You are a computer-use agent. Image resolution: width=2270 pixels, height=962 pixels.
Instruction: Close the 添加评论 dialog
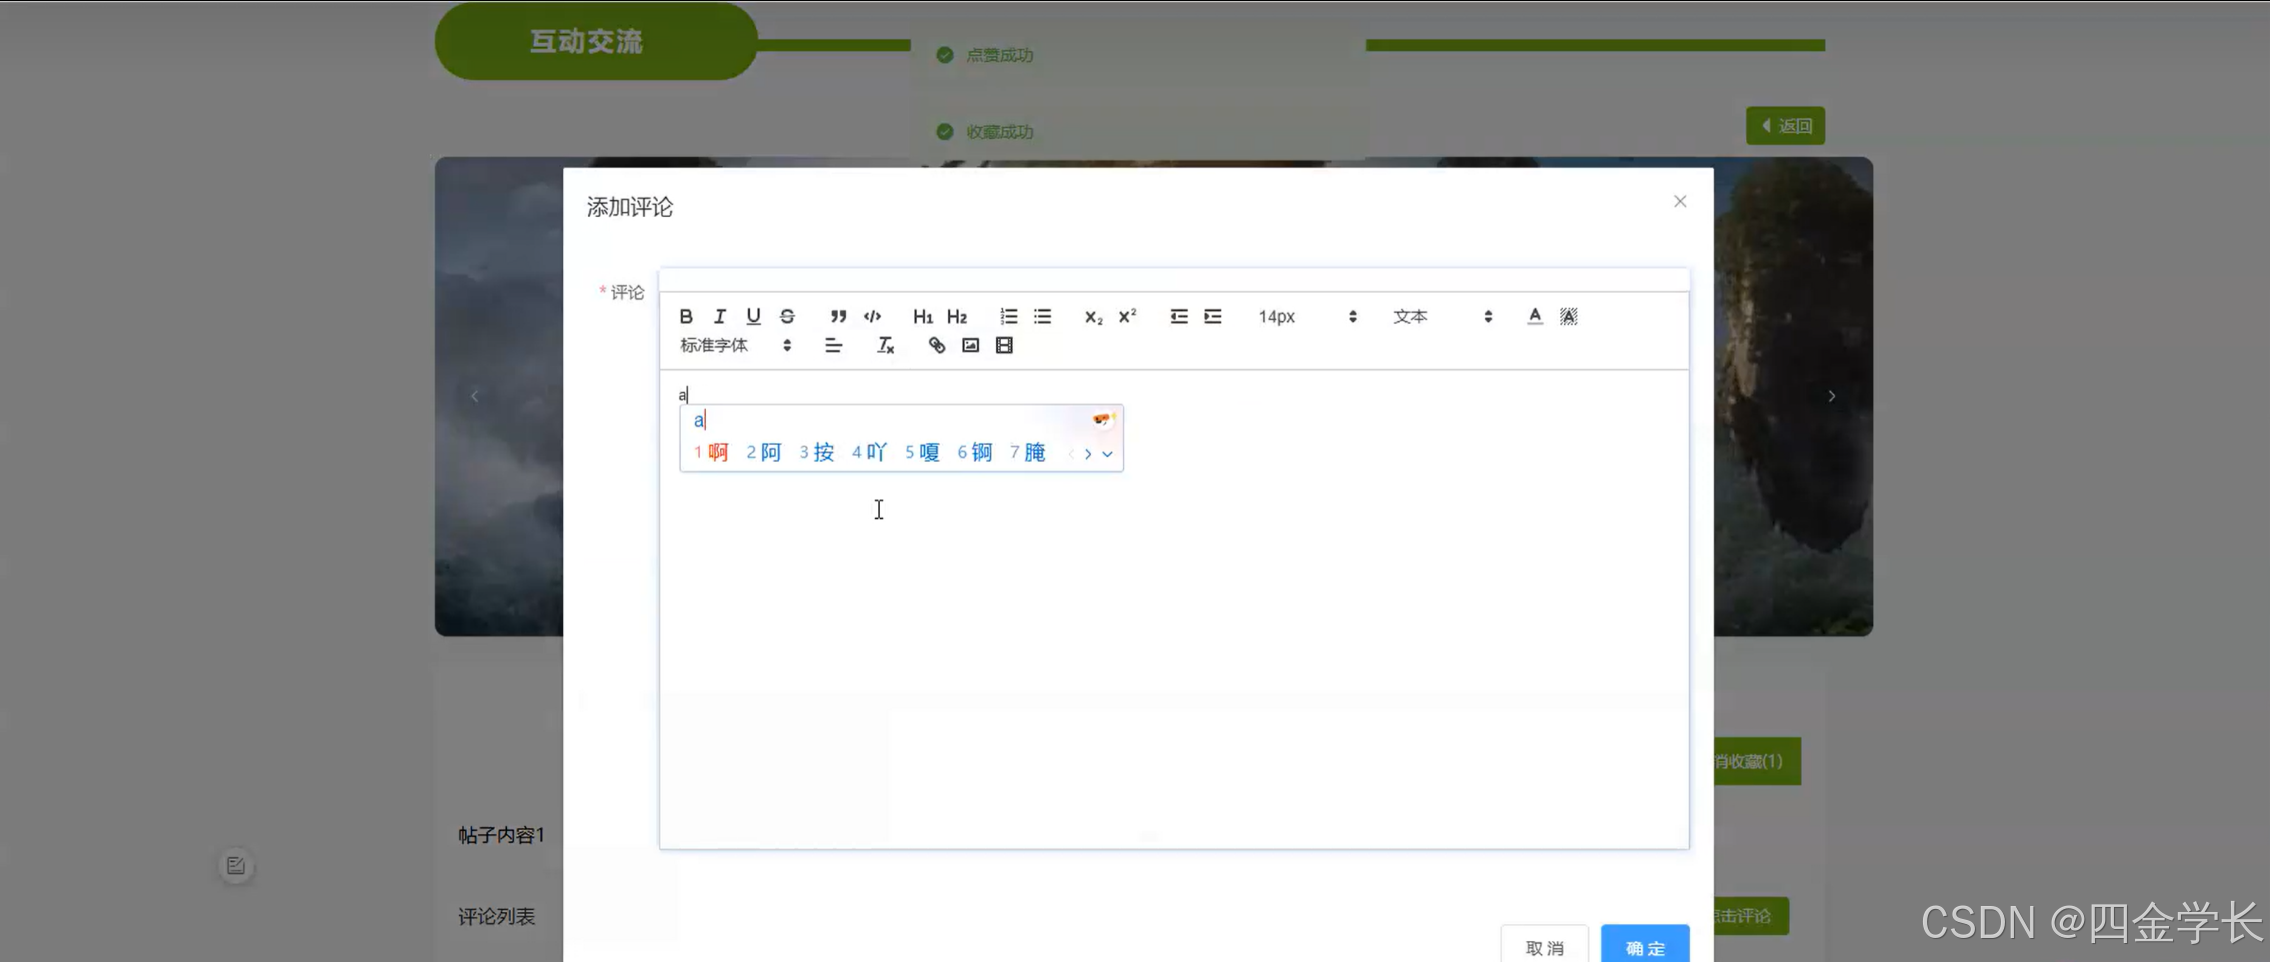coord(1680,201)
